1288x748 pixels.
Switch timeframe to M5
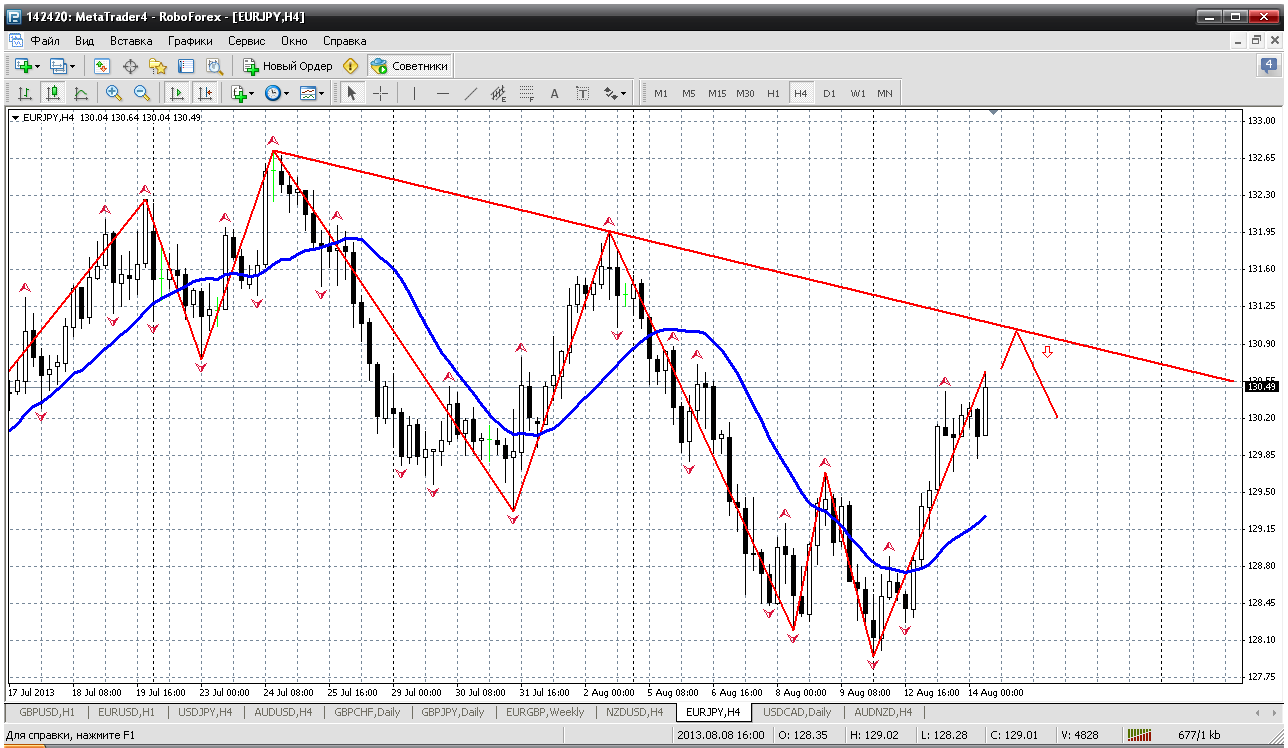coord(689,93)
